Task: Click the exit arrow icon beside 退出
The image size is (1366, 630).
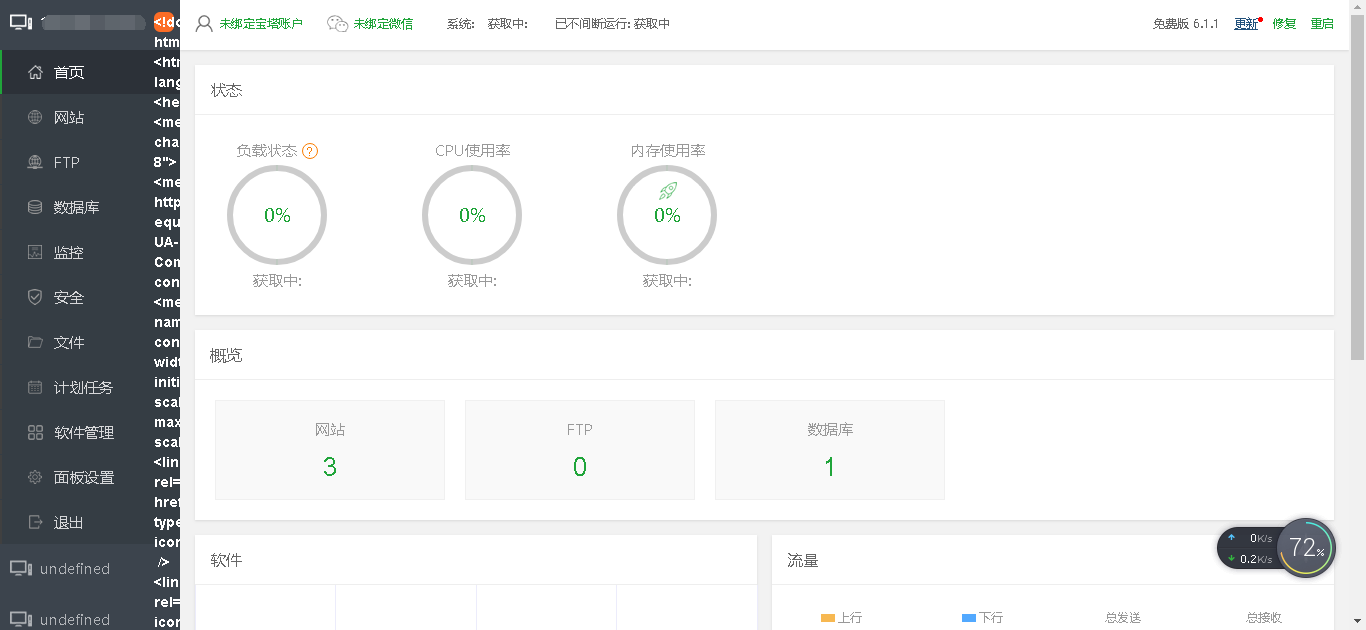Action: [x=35, y=522]
